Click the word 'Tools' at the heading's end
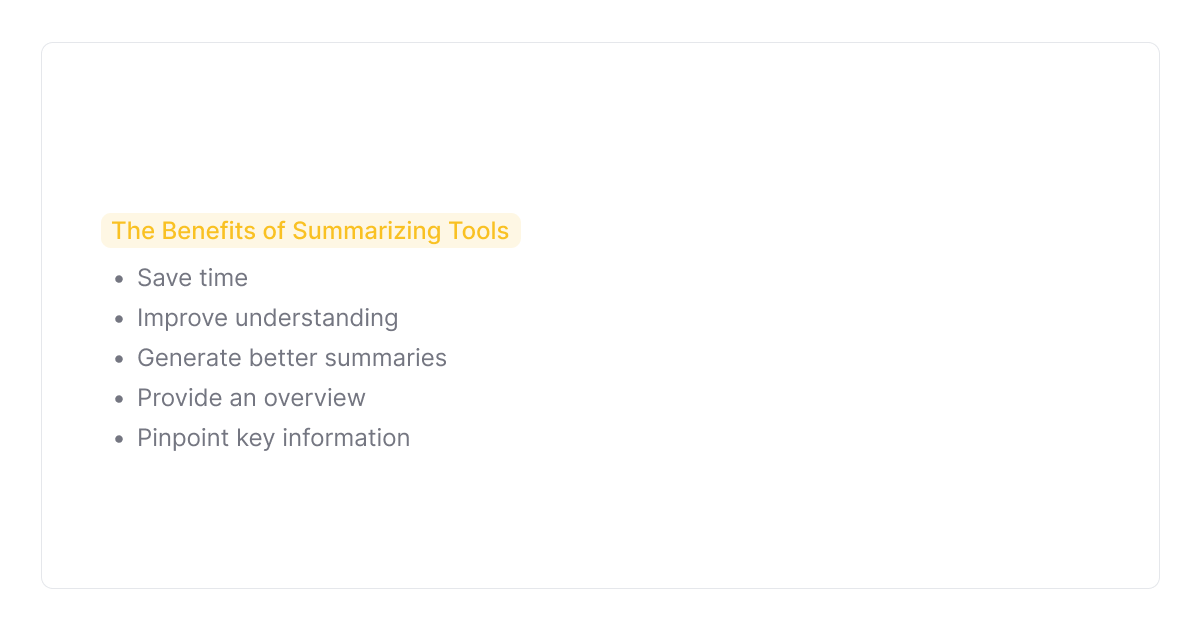 (x=479, y=231)
